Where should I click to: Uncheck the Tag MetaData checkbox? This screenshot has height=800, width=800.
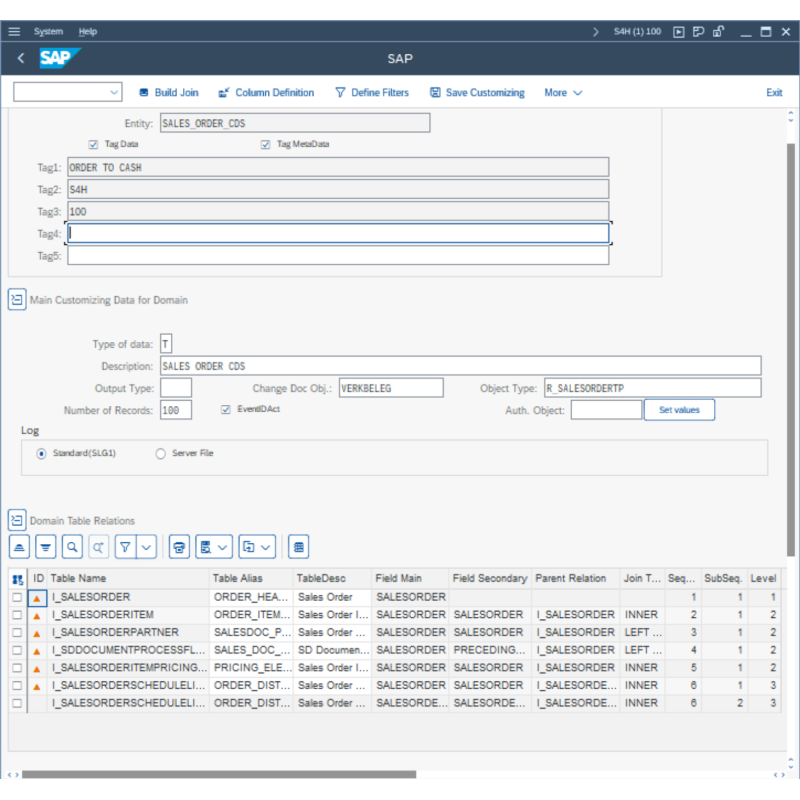pyautogui.click(x=266, y=144)
